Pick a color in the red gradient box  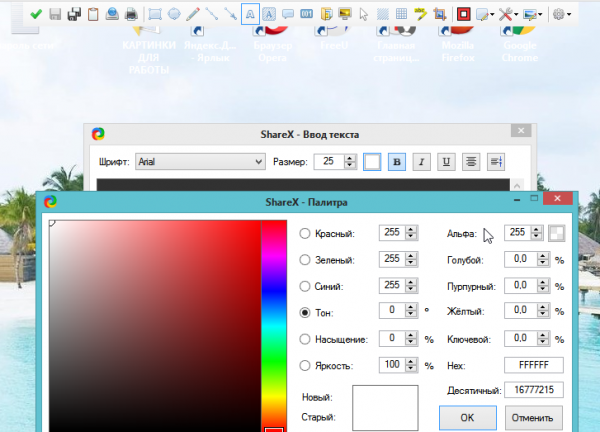[x=155, y=326]
